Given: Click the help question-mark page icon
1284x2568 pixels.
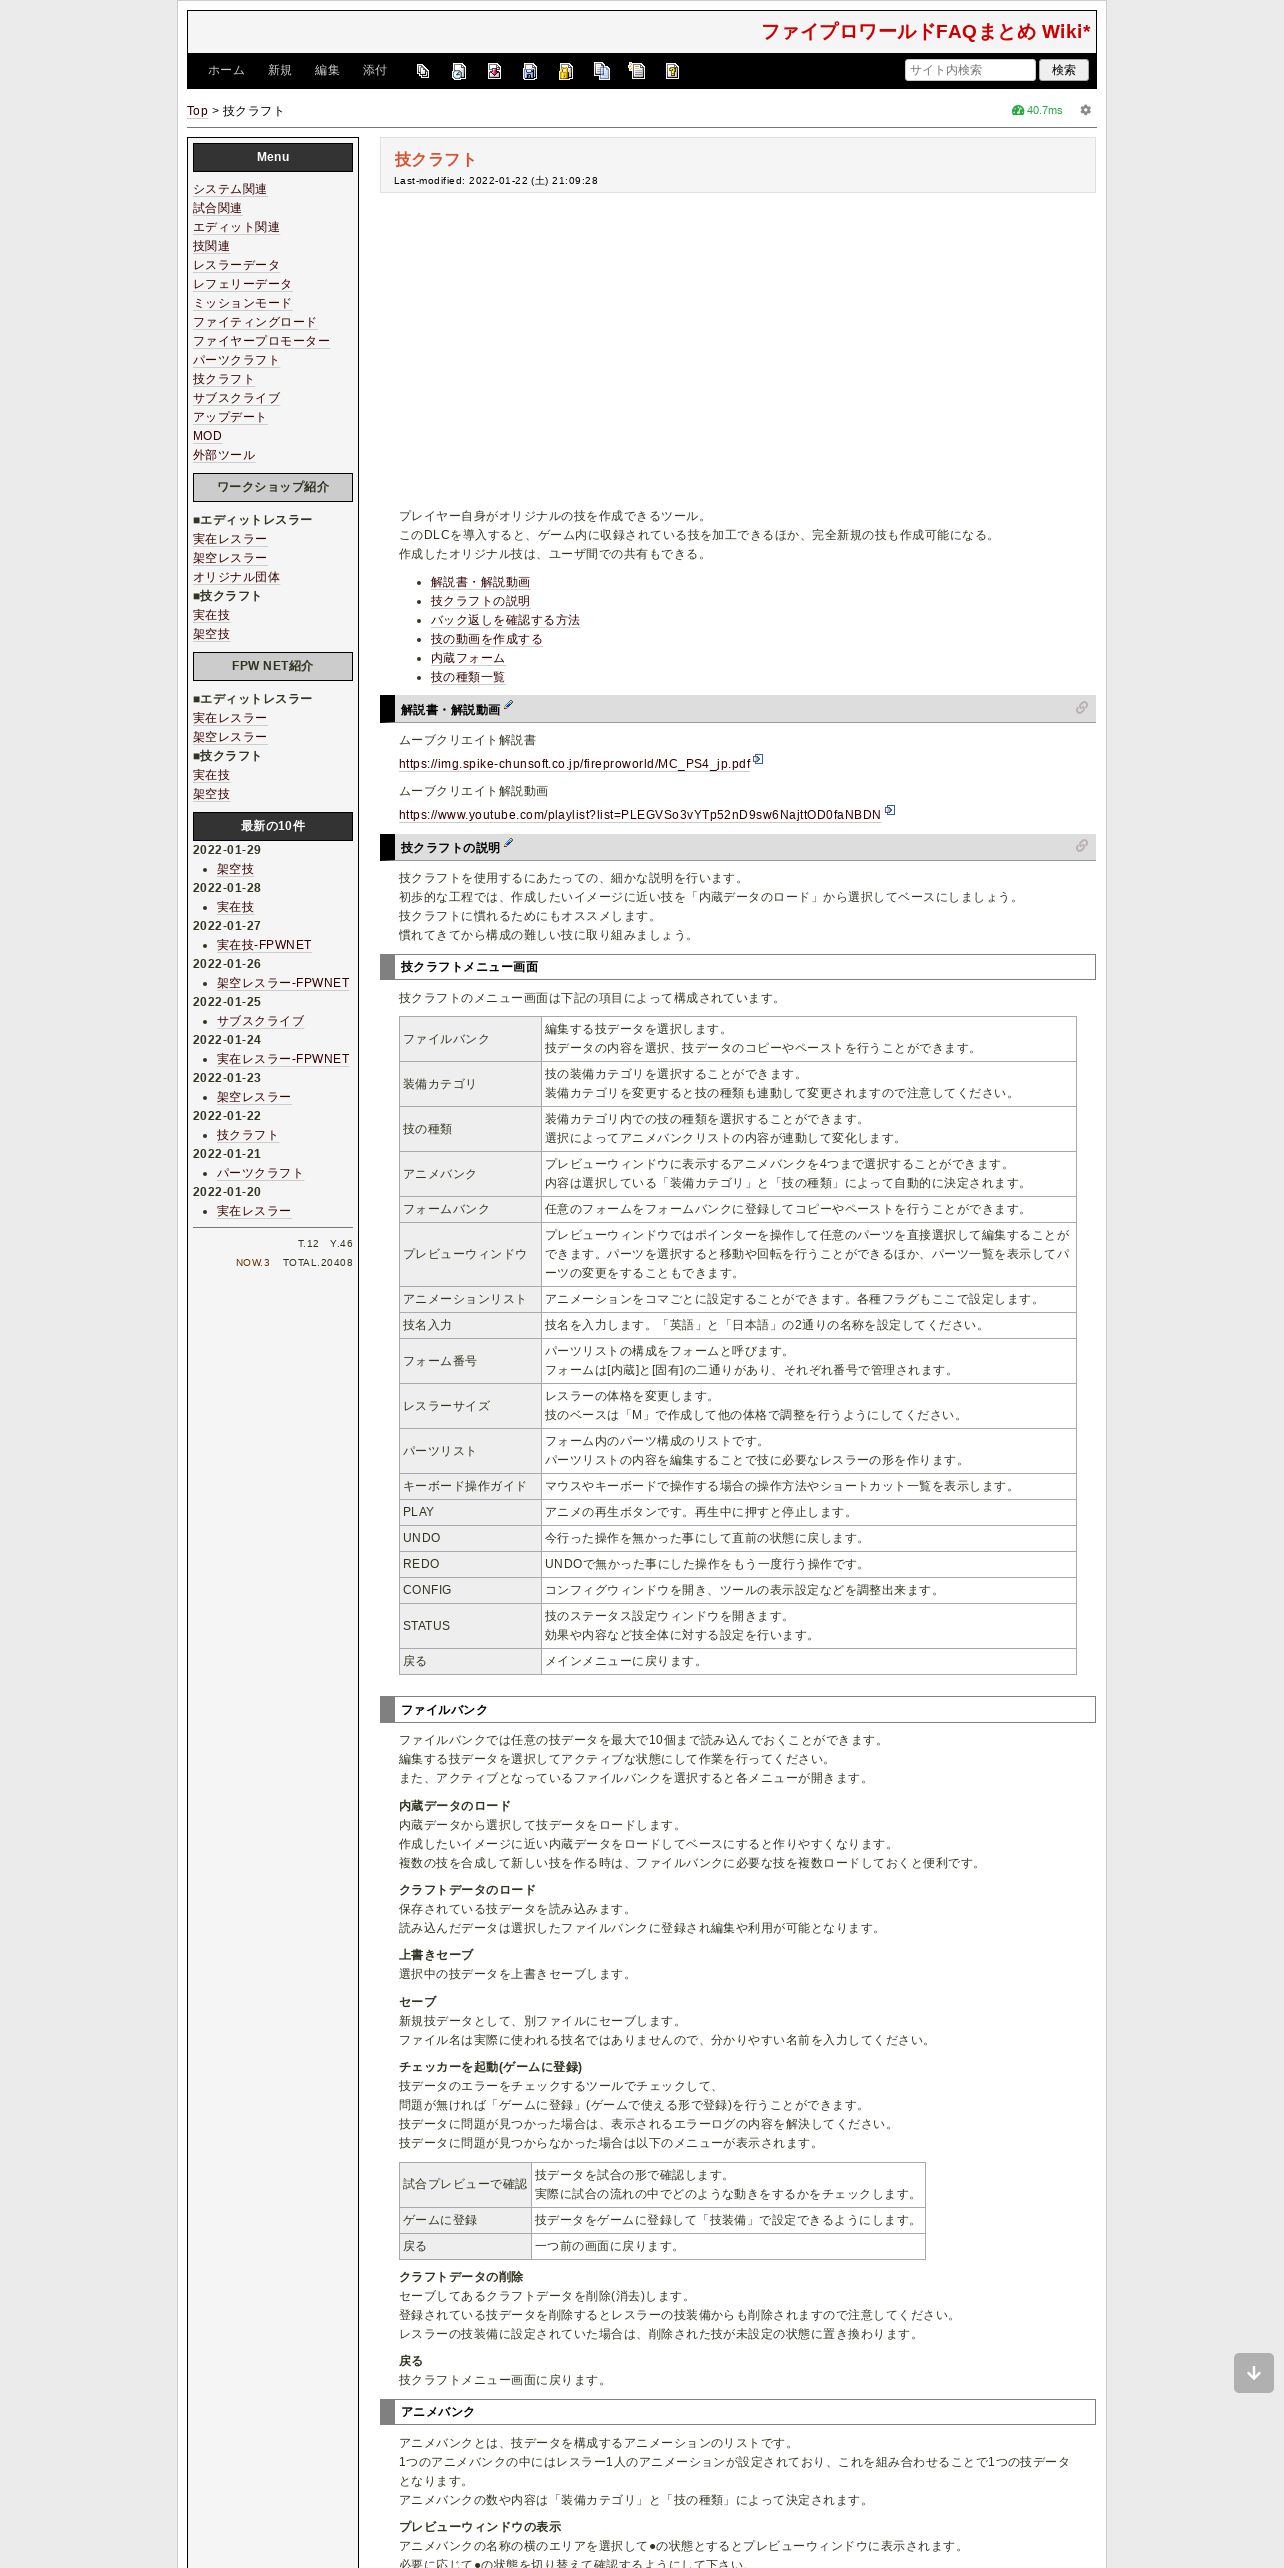Looking at the screenshot, I should [x=672, y=71].
